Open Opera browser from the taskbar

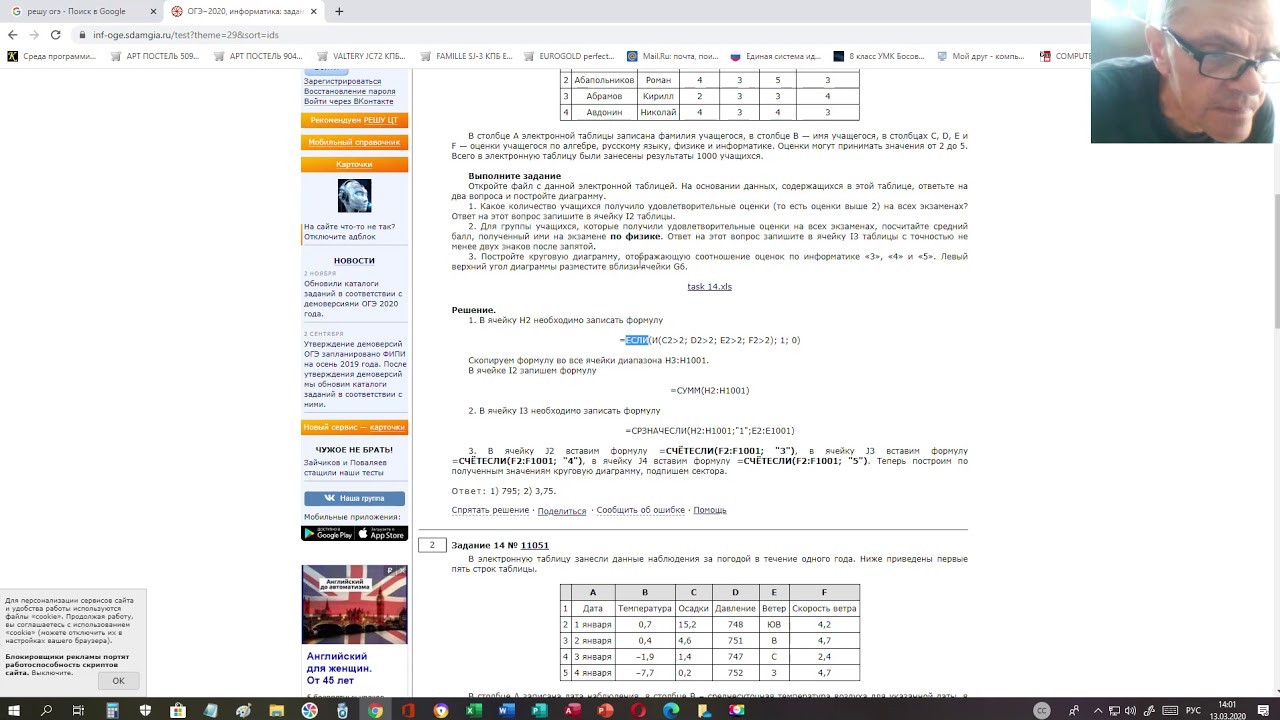point(638,710)
